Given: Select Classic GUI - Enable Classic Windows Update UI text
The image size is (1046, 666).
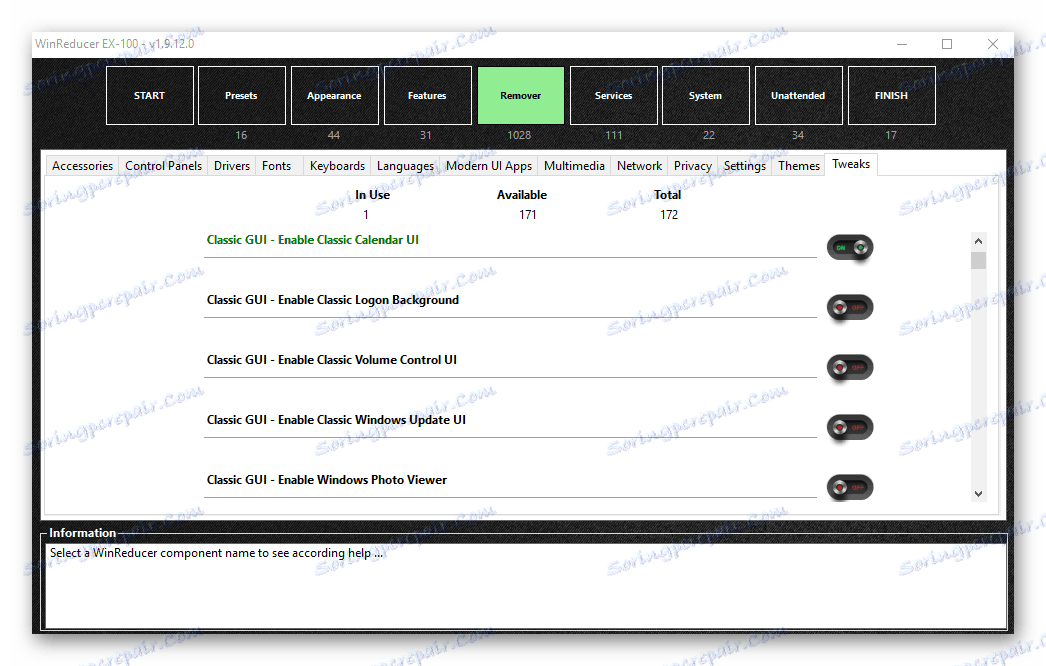Looking at the screenshot, I should [x=336, y=420].
